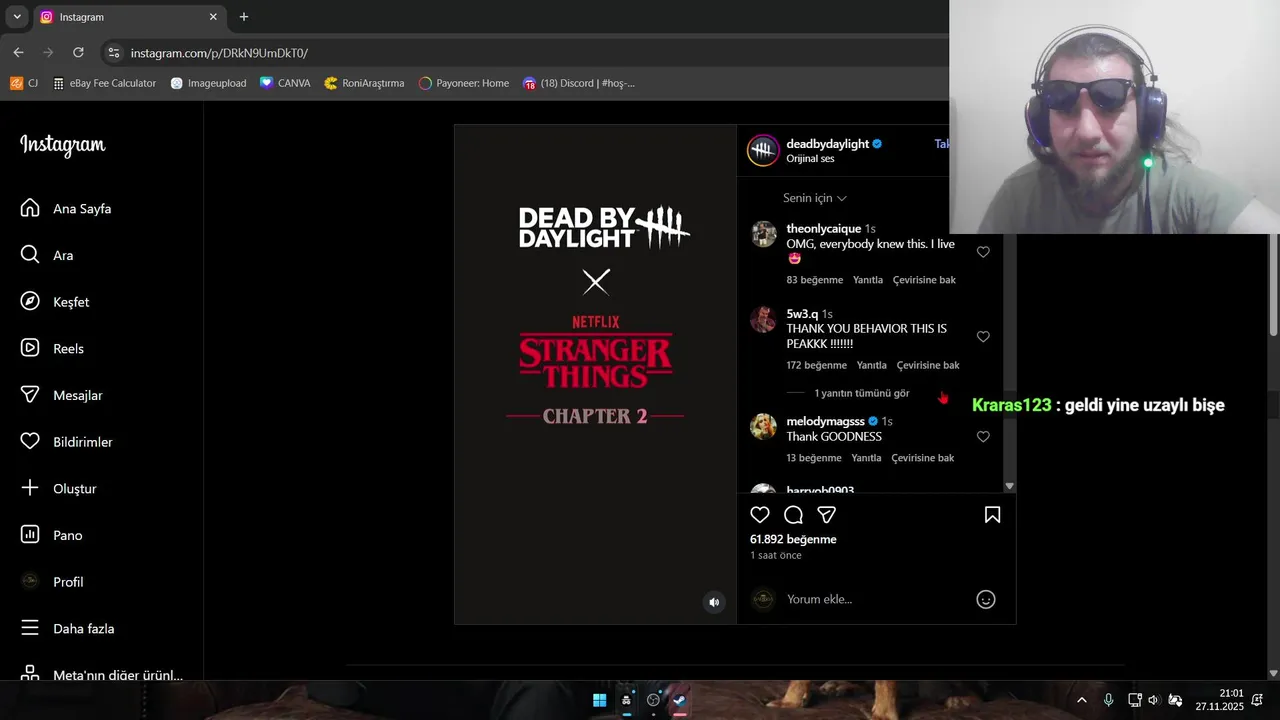Reply (Yanıtla) to melodymagsss's comment
The image size is (1280, 720).
pyautogui.click(x=866, y=458)
